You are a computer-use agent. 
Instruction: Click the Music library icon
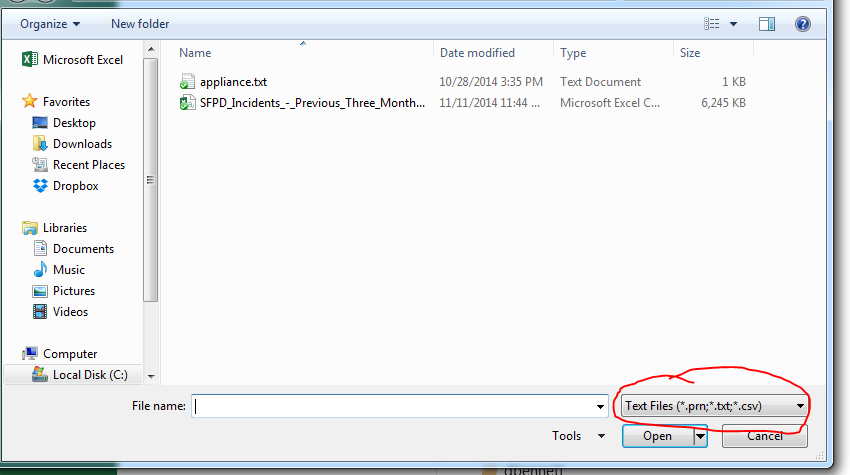click(x=40, y=269)
